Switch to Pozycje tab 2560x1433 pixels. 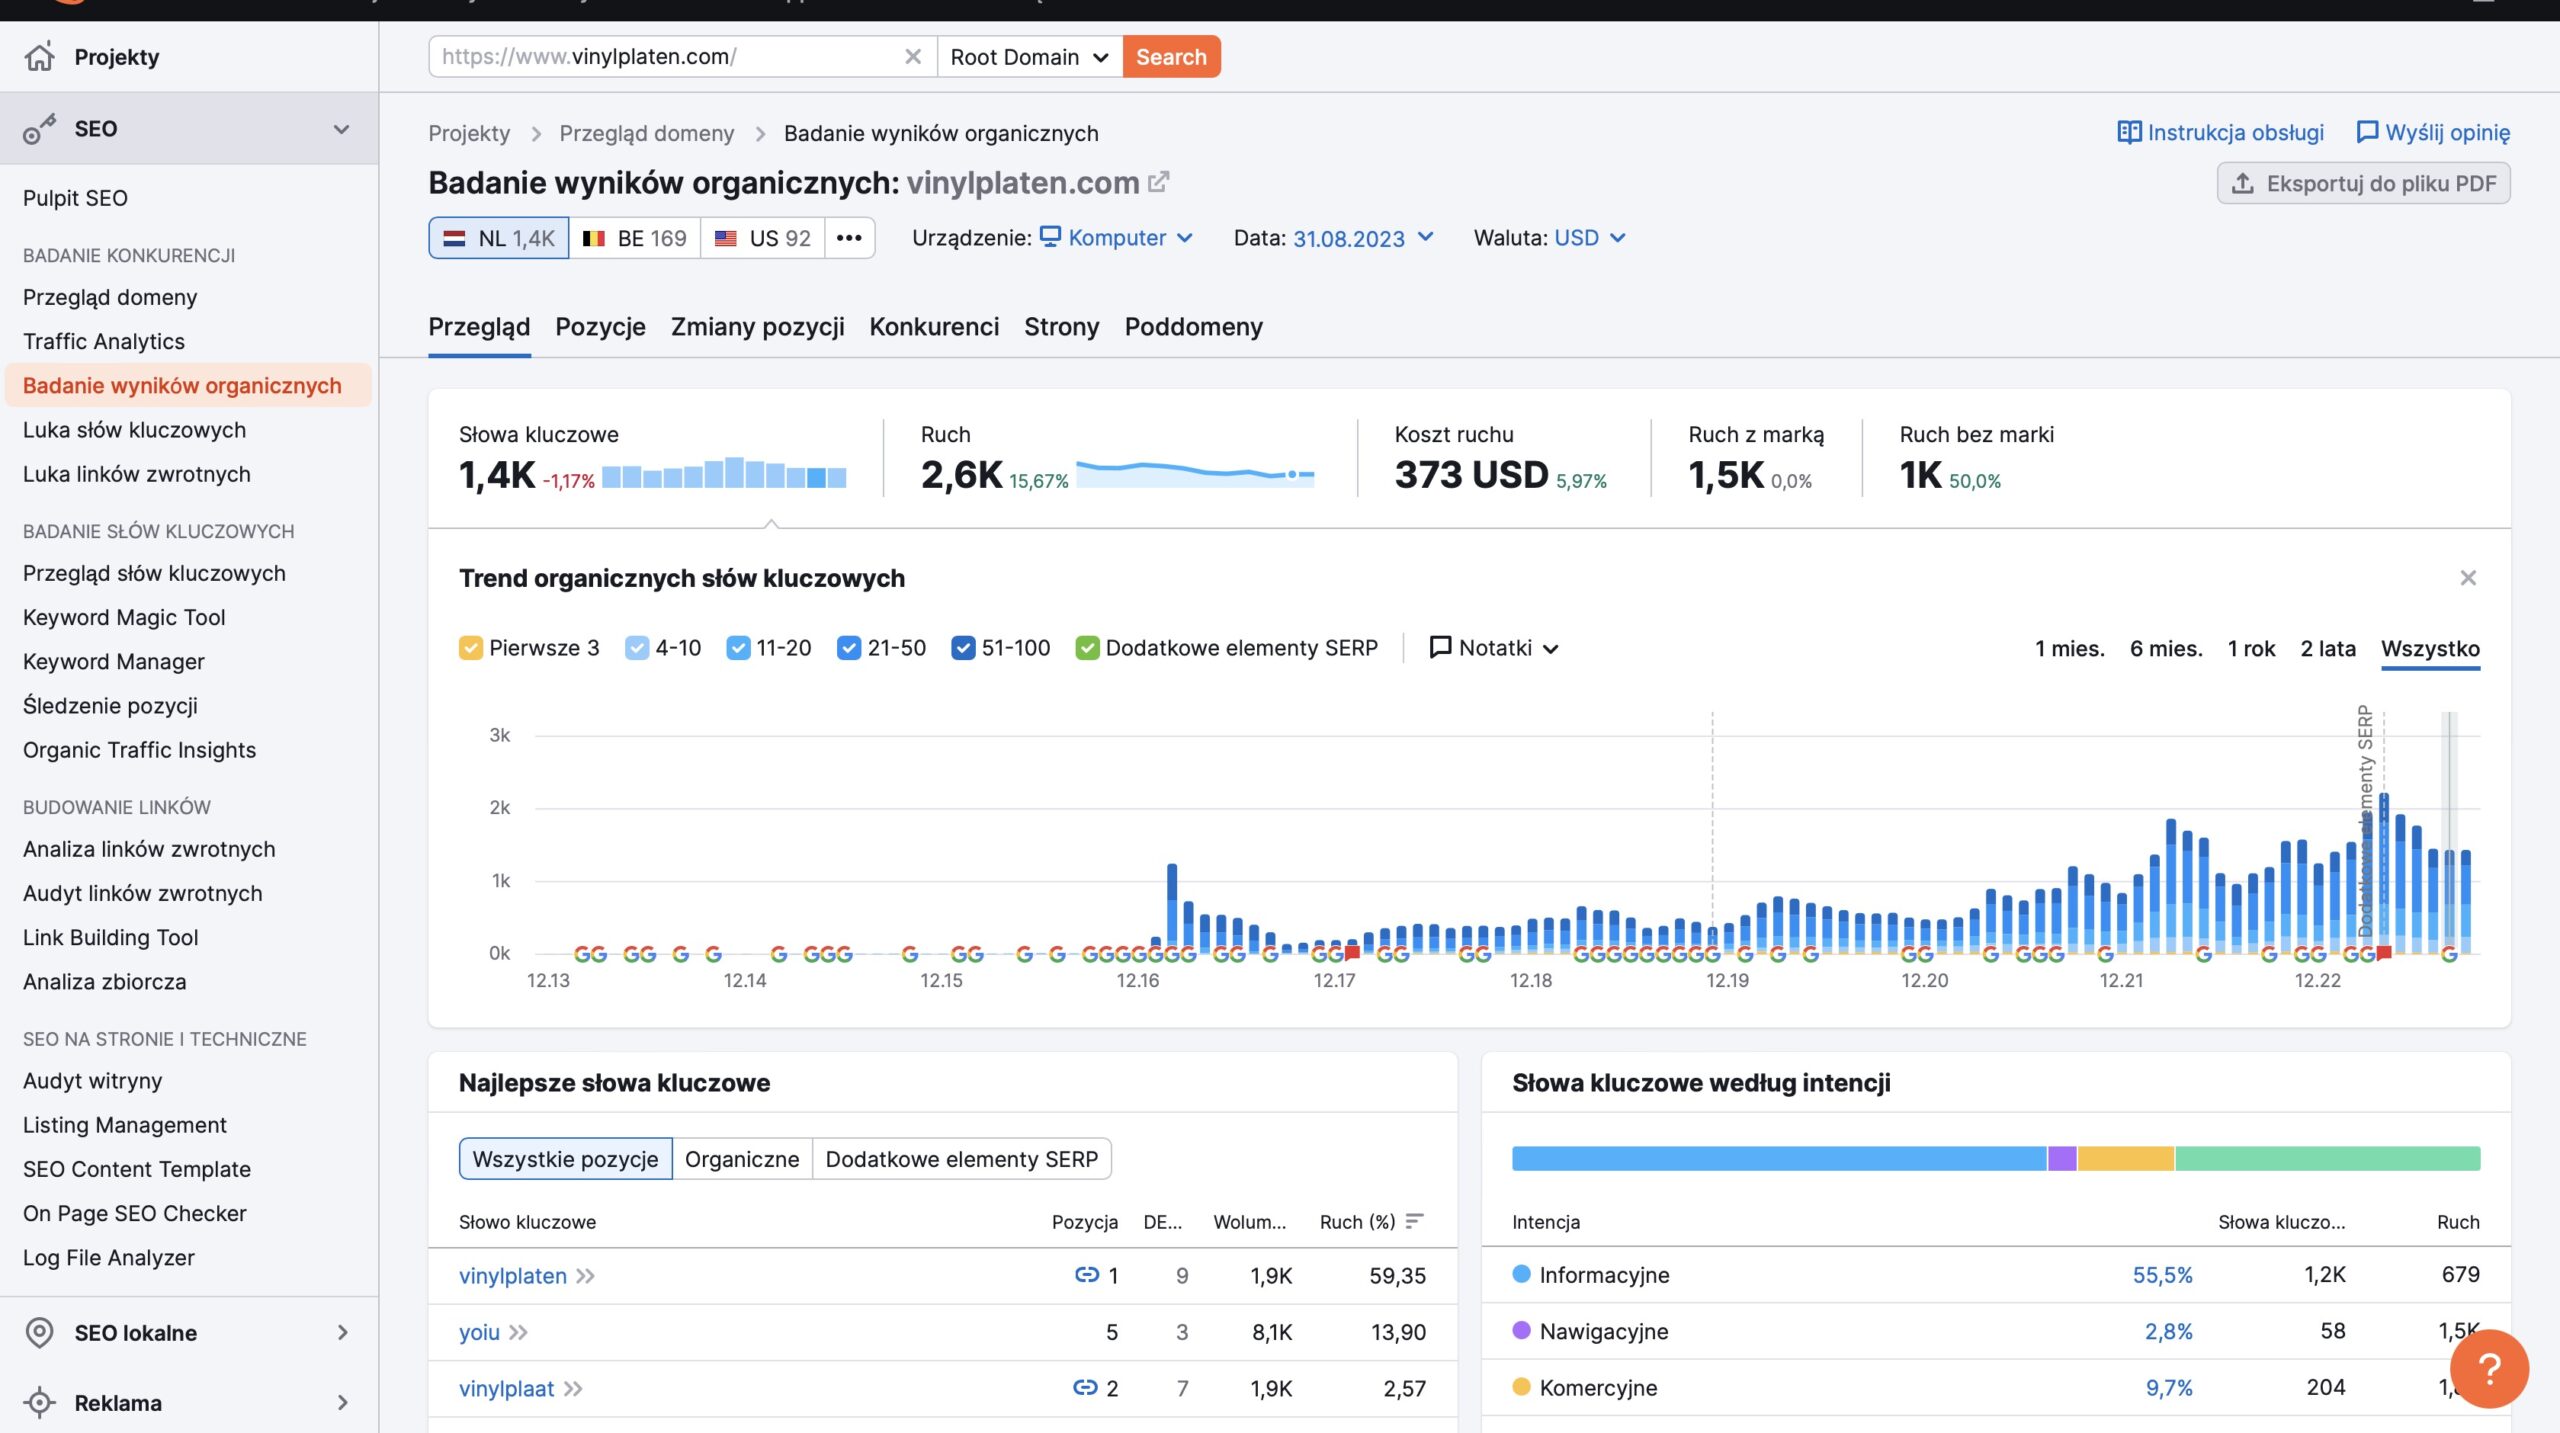[x=600, y=327]
